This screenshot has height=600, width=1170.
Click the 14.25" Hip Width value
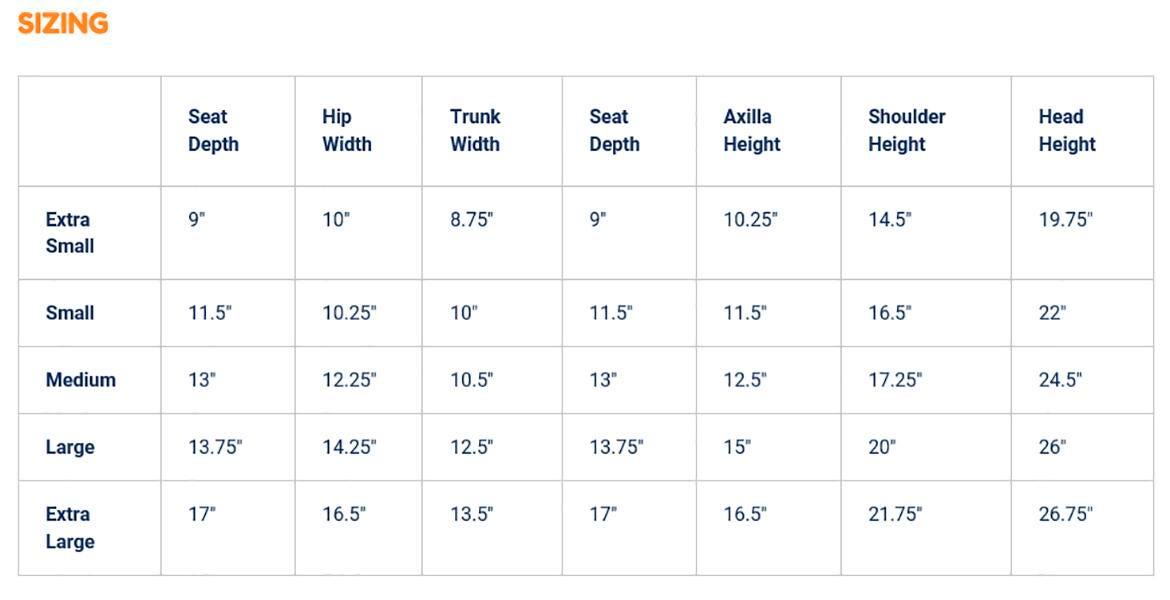pos(349,447)
